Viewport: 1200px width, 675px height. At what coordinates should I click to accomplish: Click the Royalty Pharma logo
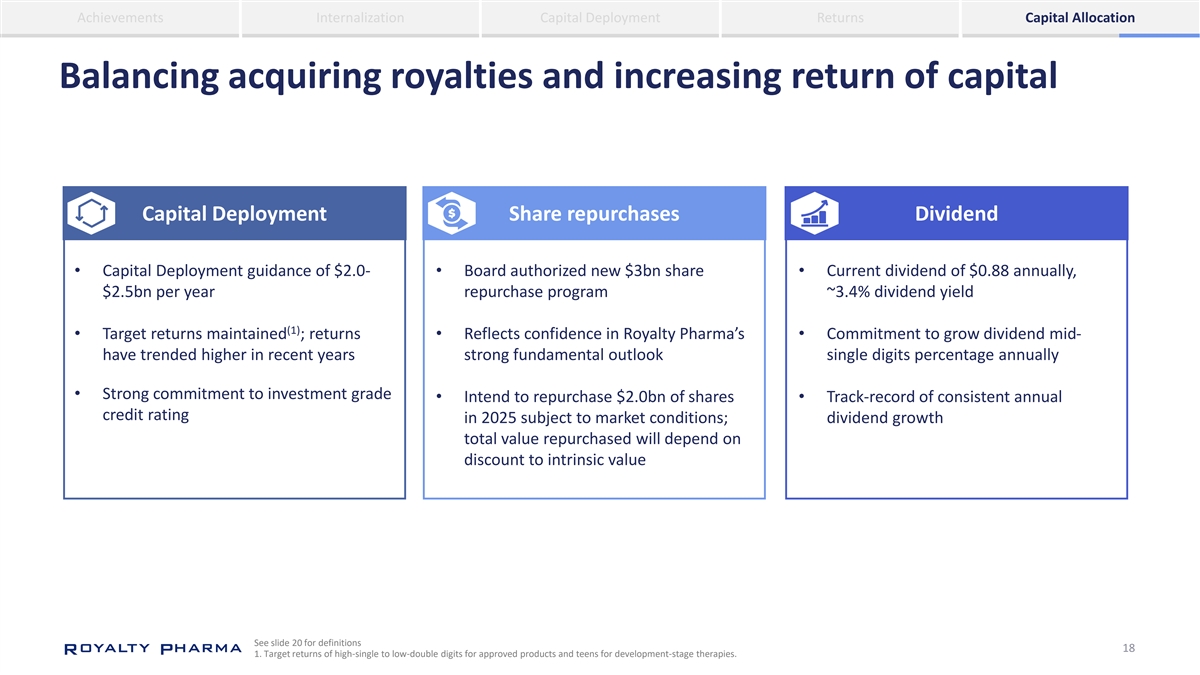(153, 649)
